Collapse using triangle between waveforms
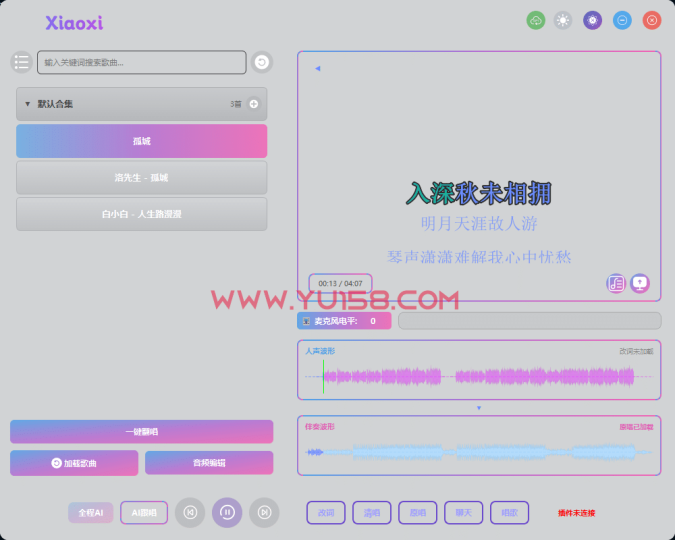This screenshot has width=675, height=540. 479,408
